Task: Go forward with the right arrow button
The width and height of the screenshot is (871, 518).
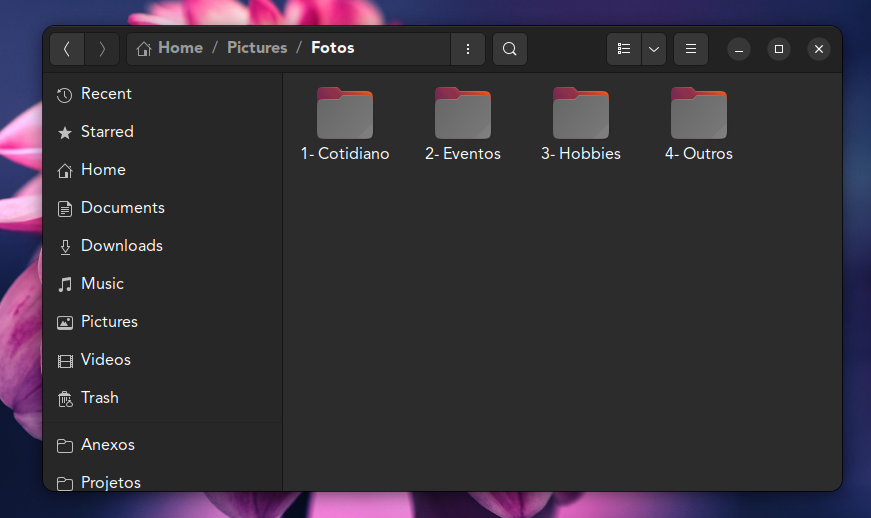Action: (102, 49)
